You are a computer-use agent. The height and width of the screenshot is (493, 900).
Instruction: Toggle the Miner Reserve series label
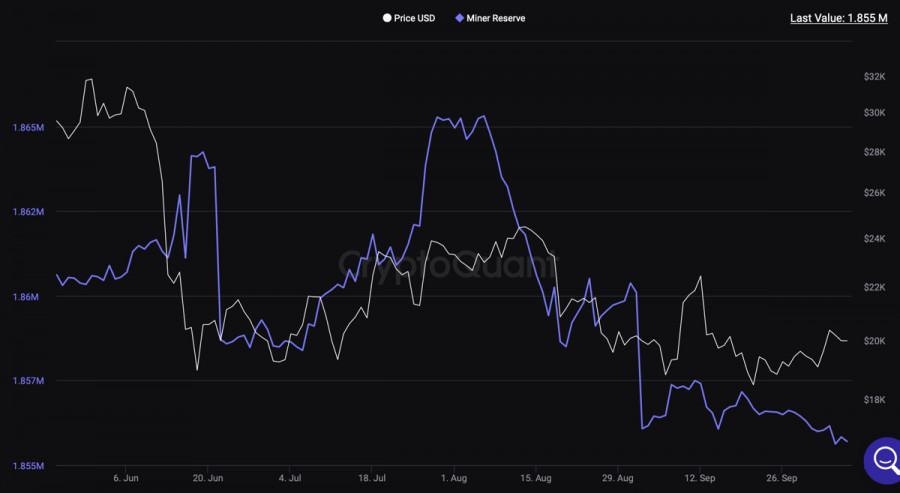pyautogui.click(x=496, y=18)
